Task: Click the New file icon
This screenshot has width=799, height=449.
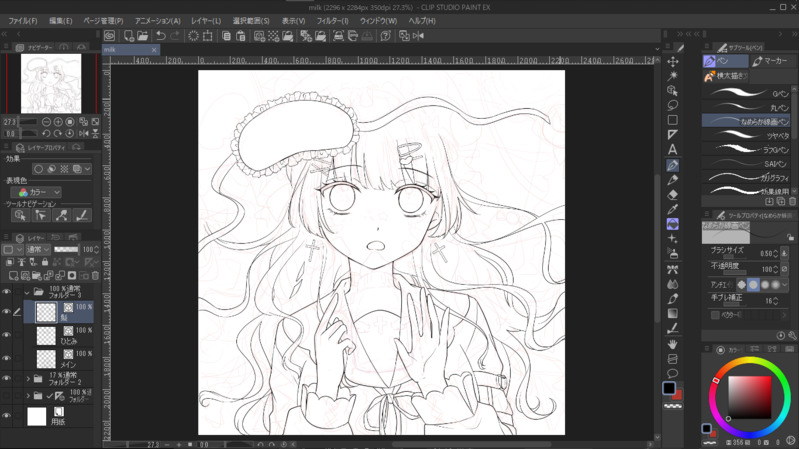Action: coord(129,36)
